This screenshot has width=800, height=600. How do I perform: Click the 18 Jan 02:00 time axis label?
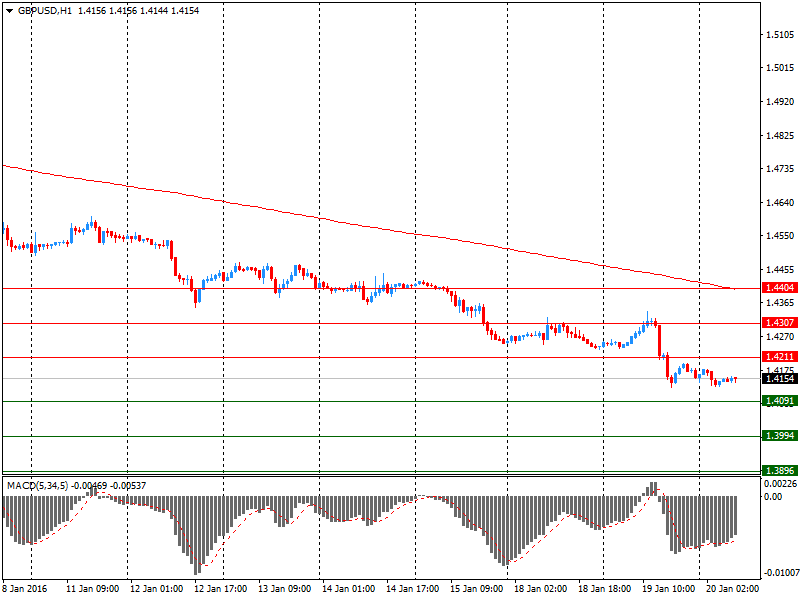click(540, 589)
